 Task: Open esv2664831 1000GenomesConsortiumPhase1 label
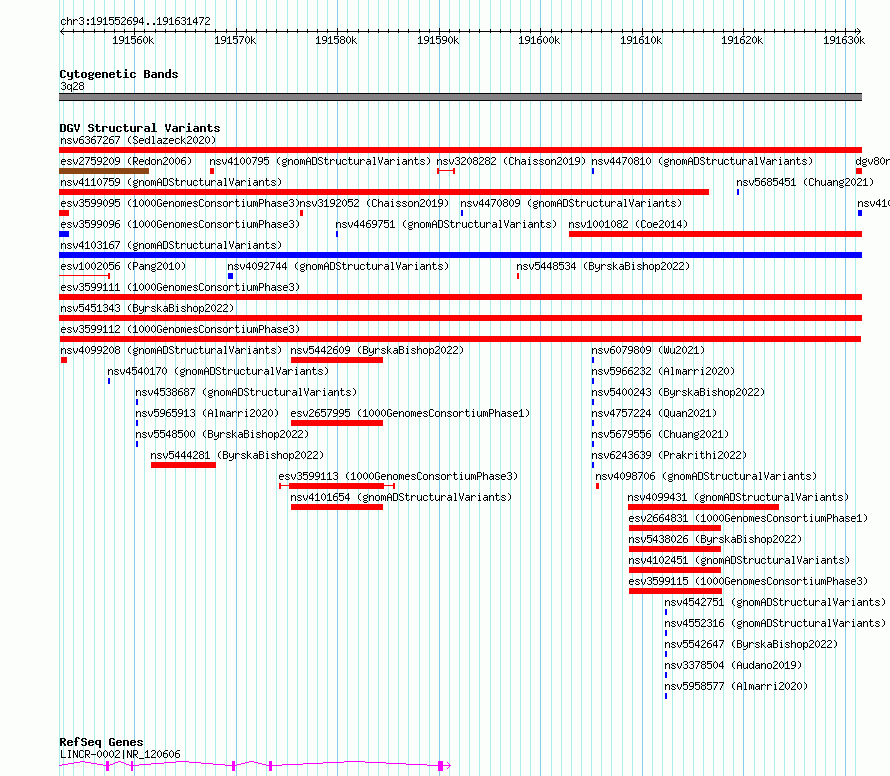tap(748, 518)
